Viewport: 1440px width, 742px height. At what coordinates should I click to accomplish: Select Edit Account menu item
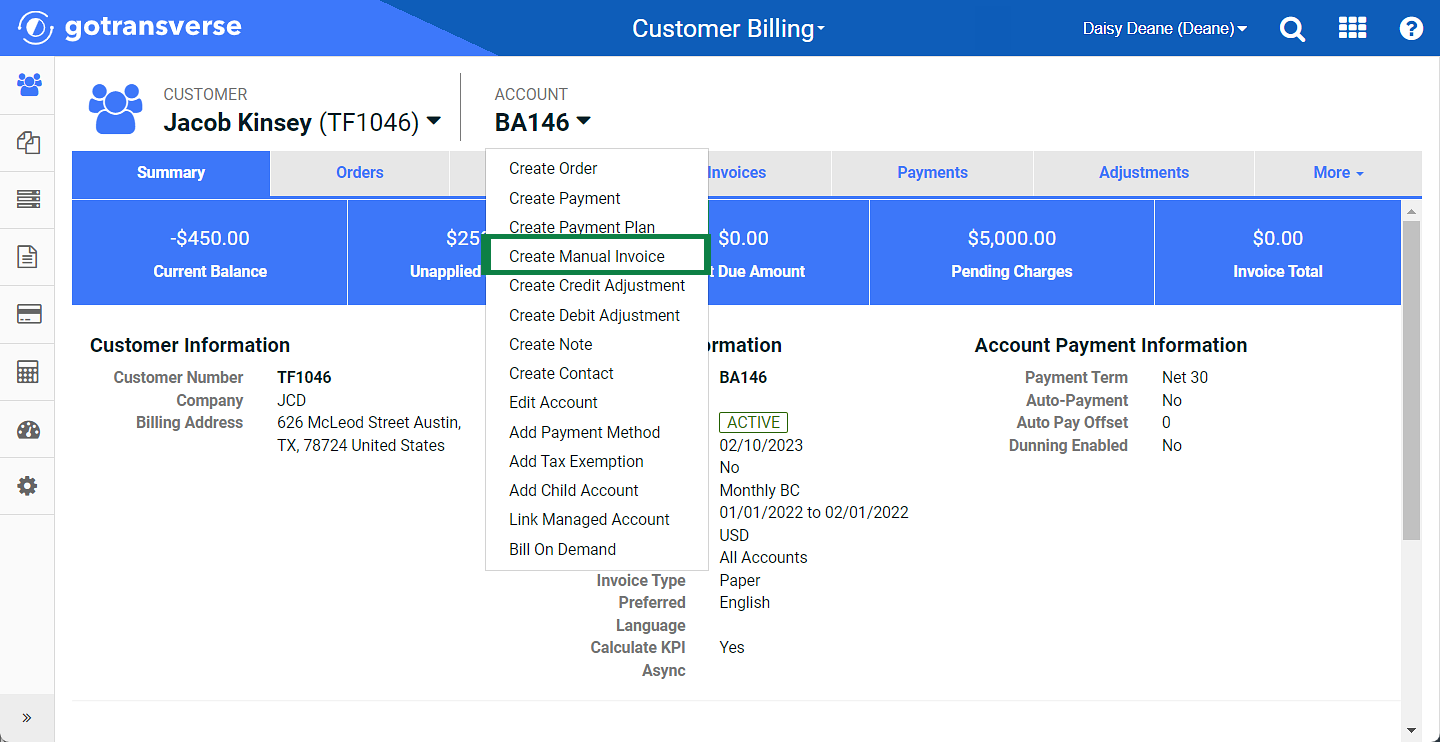coord(596,402)
